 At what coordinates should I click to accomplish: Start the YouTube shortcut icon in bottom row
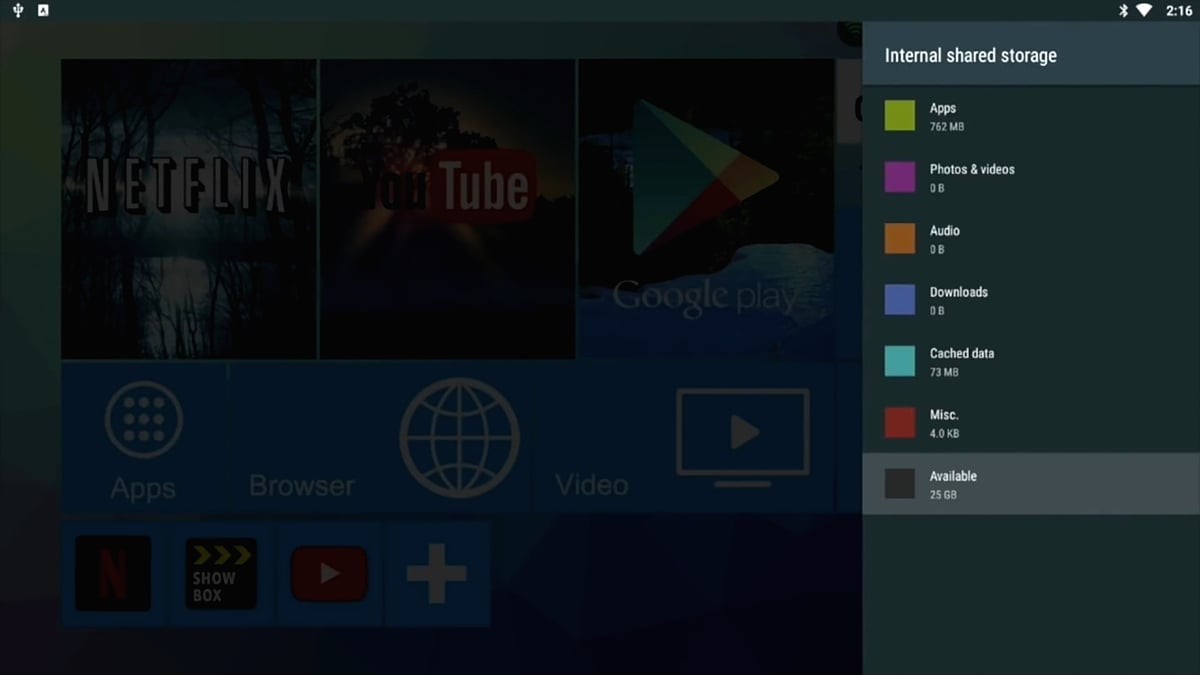coord(329,574)
